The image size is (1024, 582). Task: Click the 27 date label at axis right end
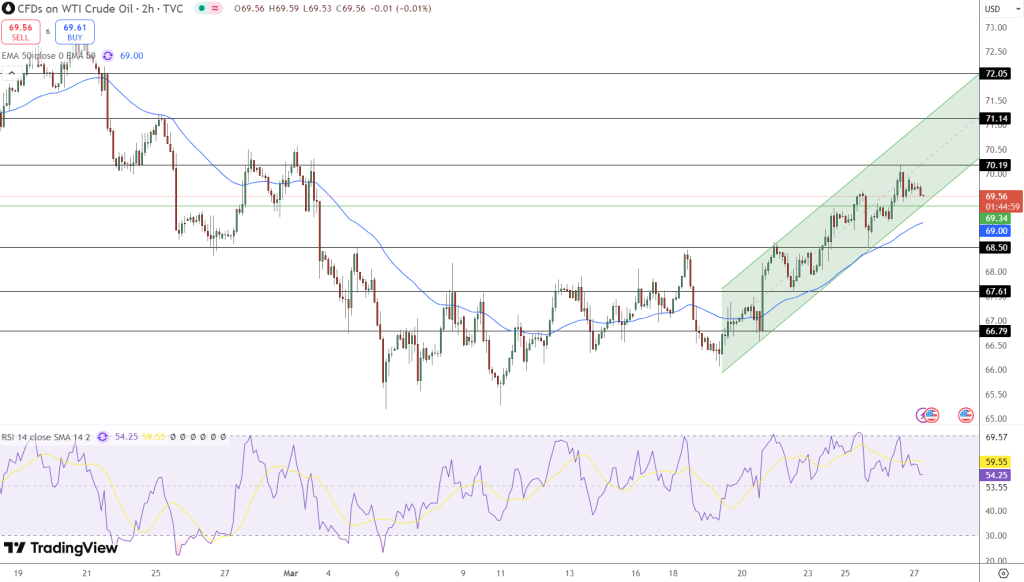[914, 573]
